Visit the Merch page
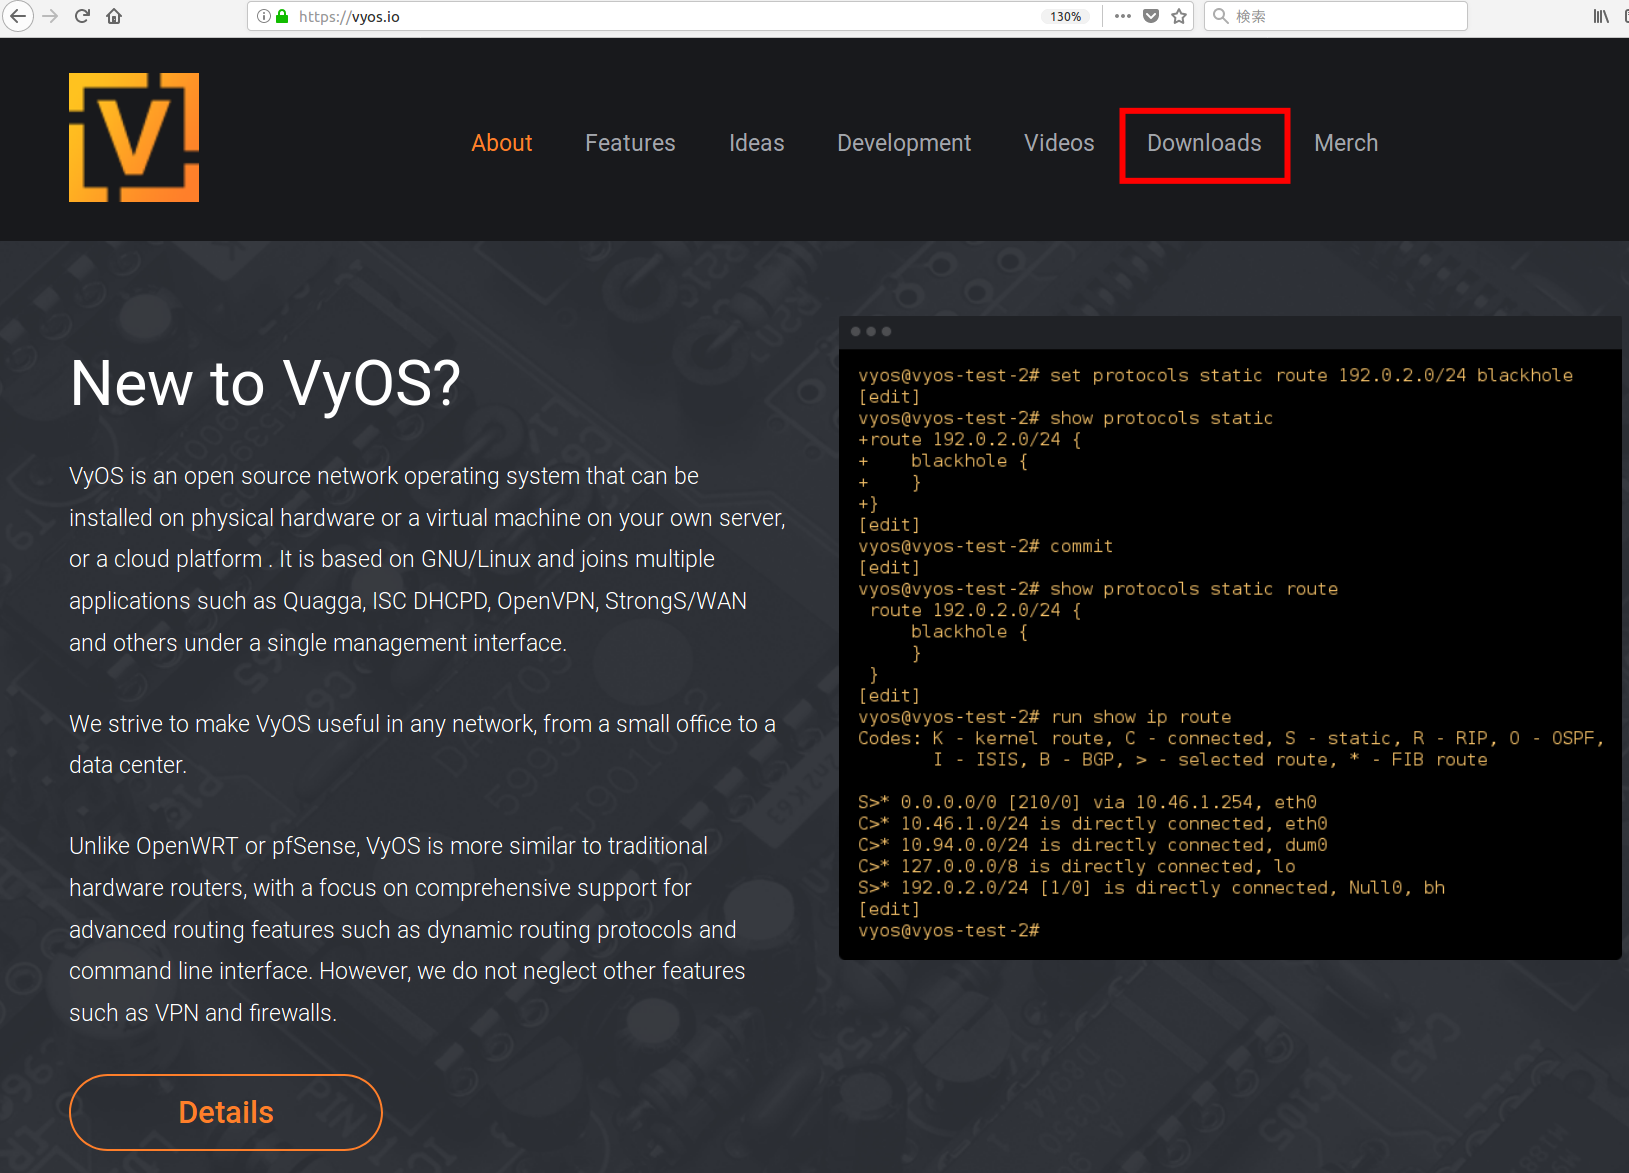The width and height of the screenshot is (1629, 1173). pos(1346,143)
